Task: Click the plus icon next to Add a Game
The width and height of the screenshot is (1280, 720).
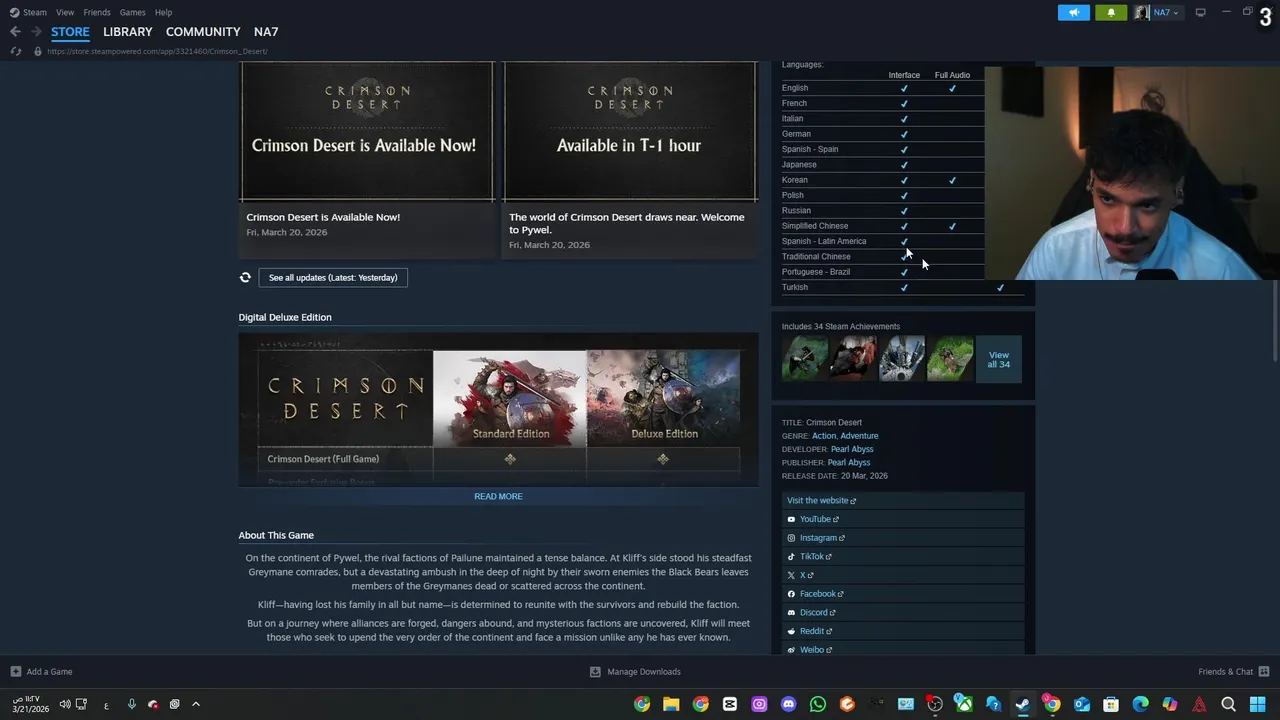Action: point(15,671)
